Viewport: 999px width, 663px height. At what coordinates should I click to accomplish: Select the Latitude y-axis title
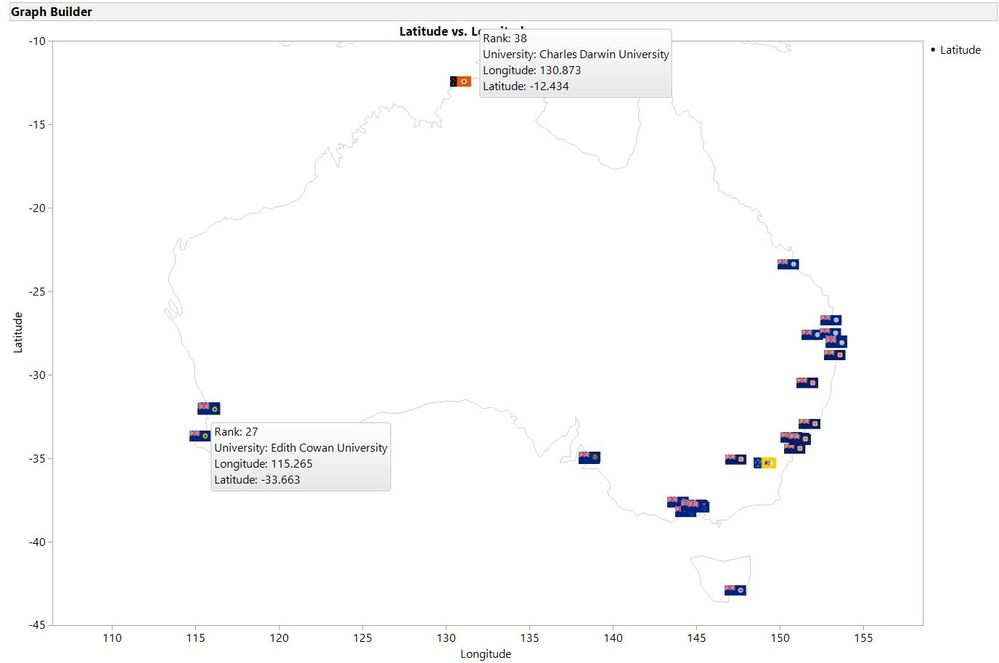coord(18,332)
